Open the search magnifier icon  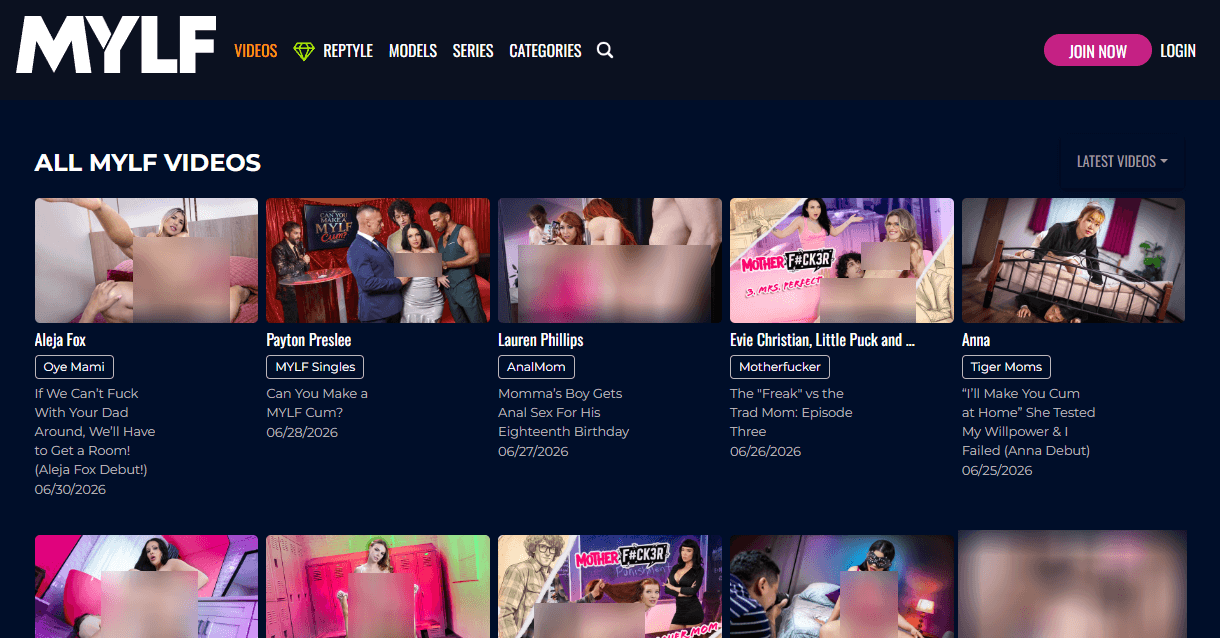tap(605, 50)
